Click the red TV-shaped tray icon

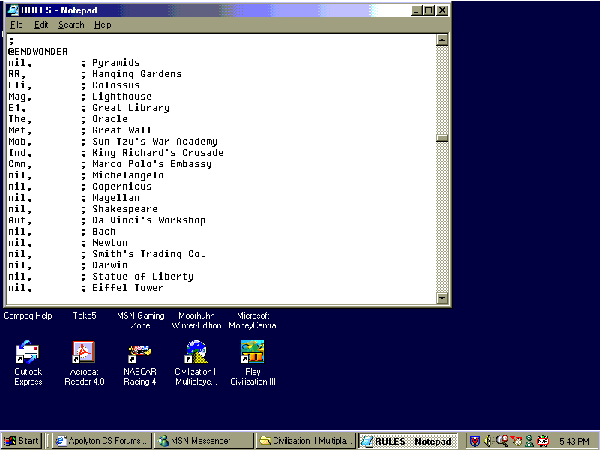coord(543,441)
